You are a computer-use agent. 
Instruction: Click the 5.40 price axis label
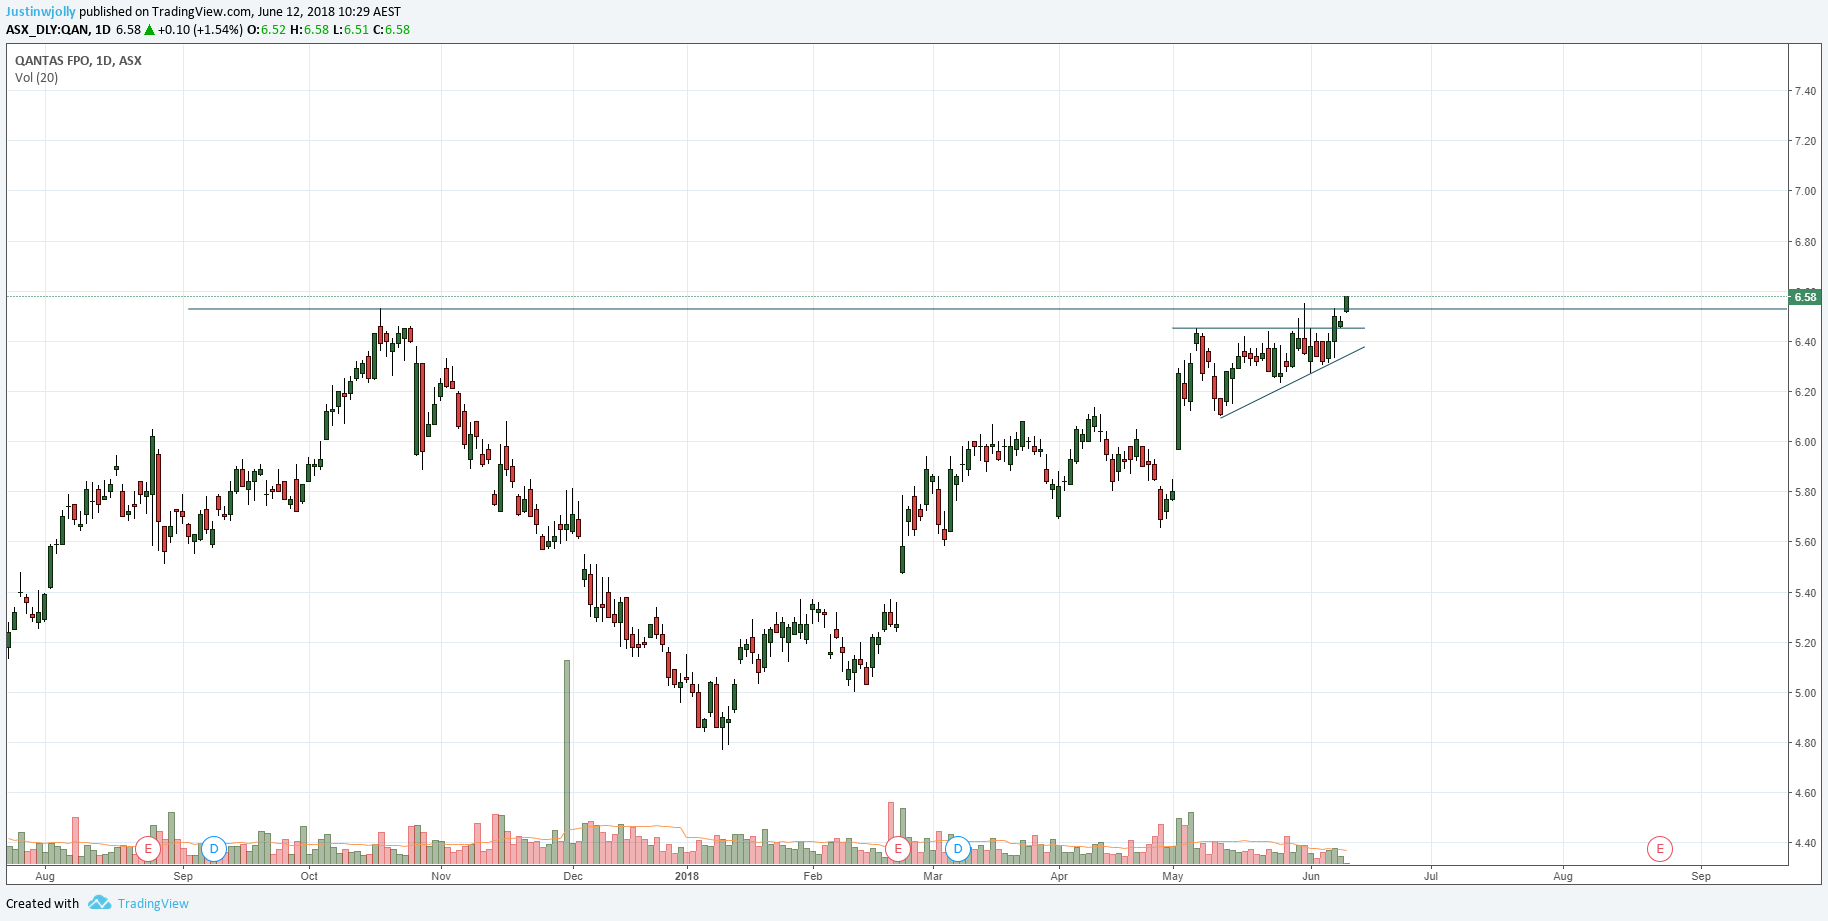tap(1805, 593)
